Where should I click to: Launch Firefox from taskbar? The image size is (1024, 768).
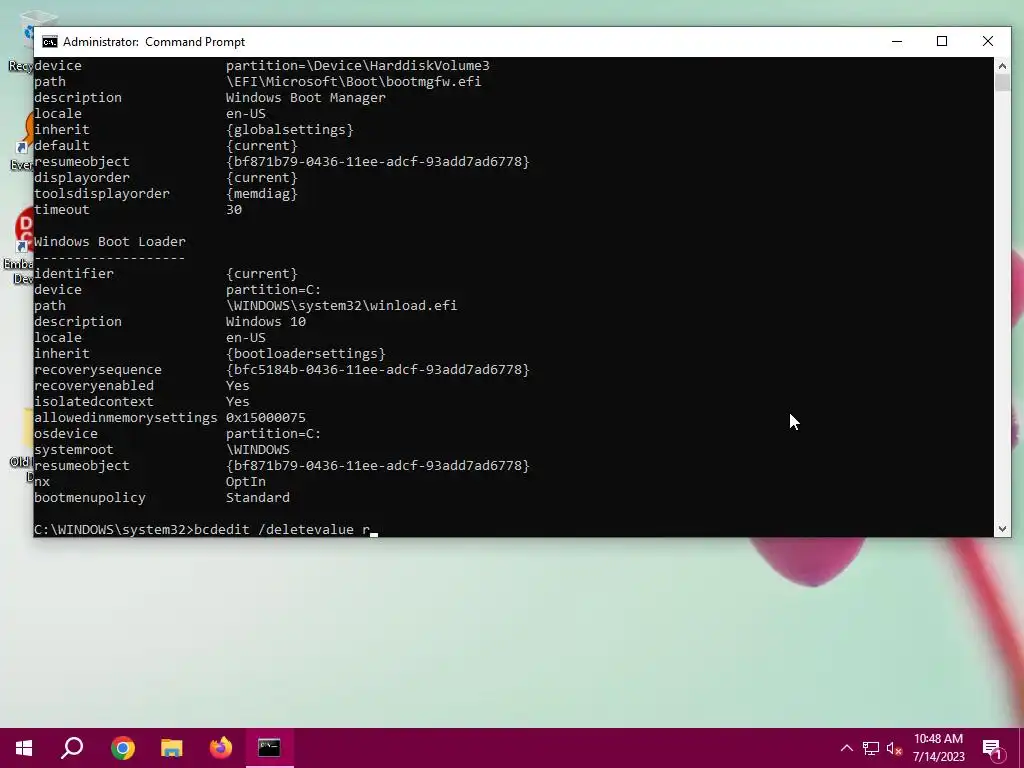point(221,748)
